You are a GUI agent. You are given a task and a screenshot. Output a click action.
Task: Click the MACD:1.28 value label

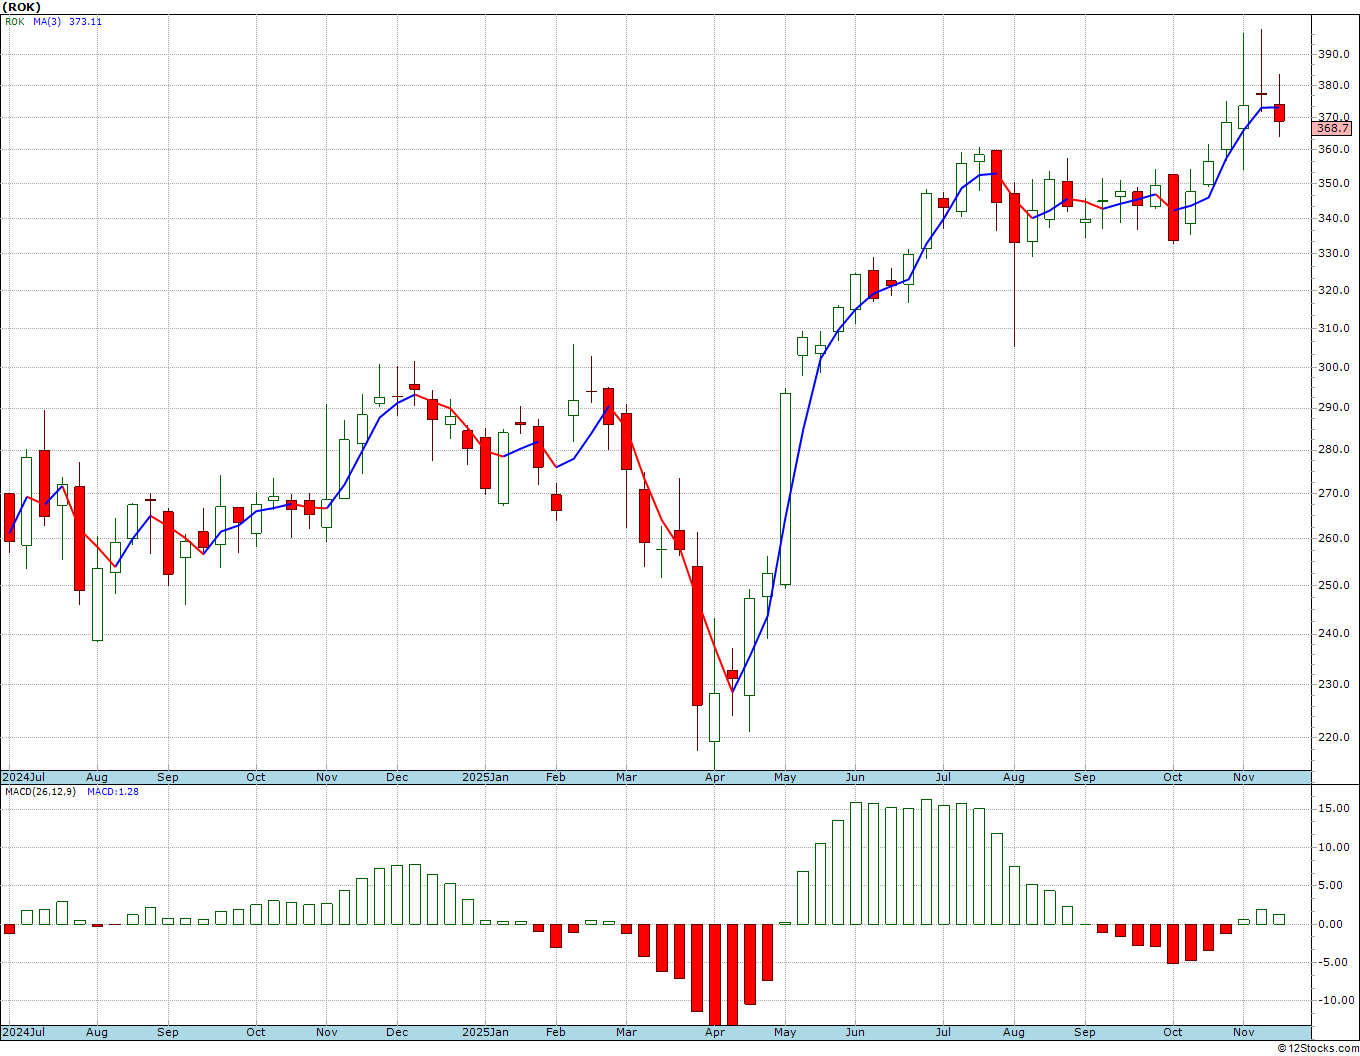[112, 792]
